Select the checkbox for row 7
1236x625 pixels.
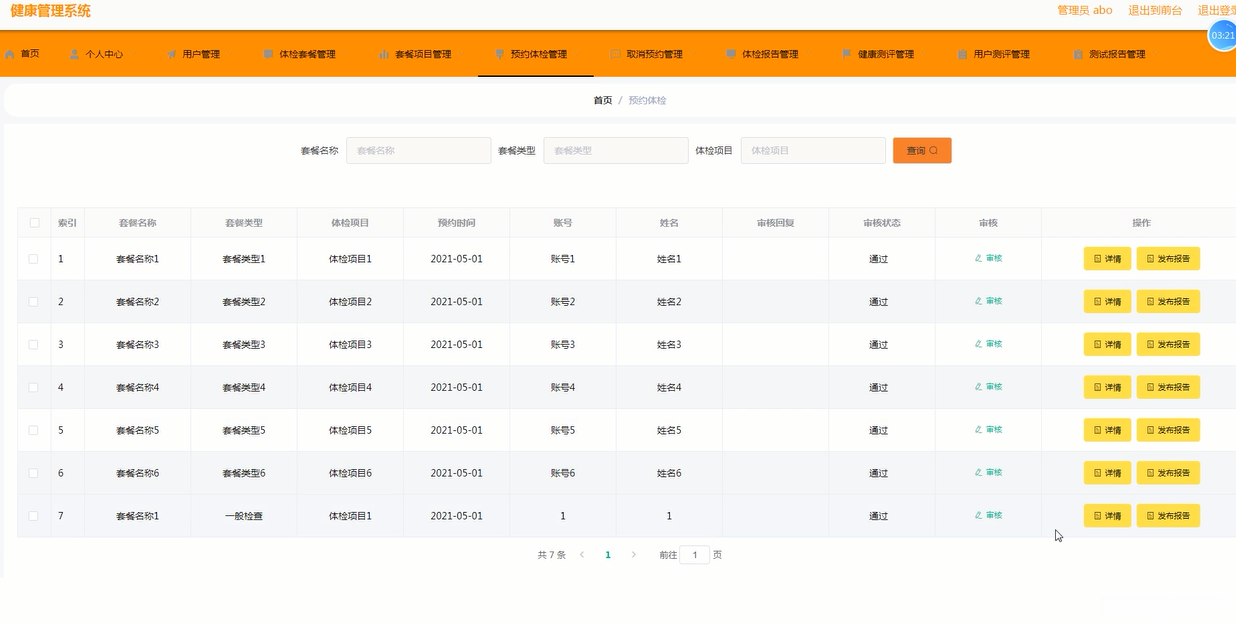pos(34,516)
